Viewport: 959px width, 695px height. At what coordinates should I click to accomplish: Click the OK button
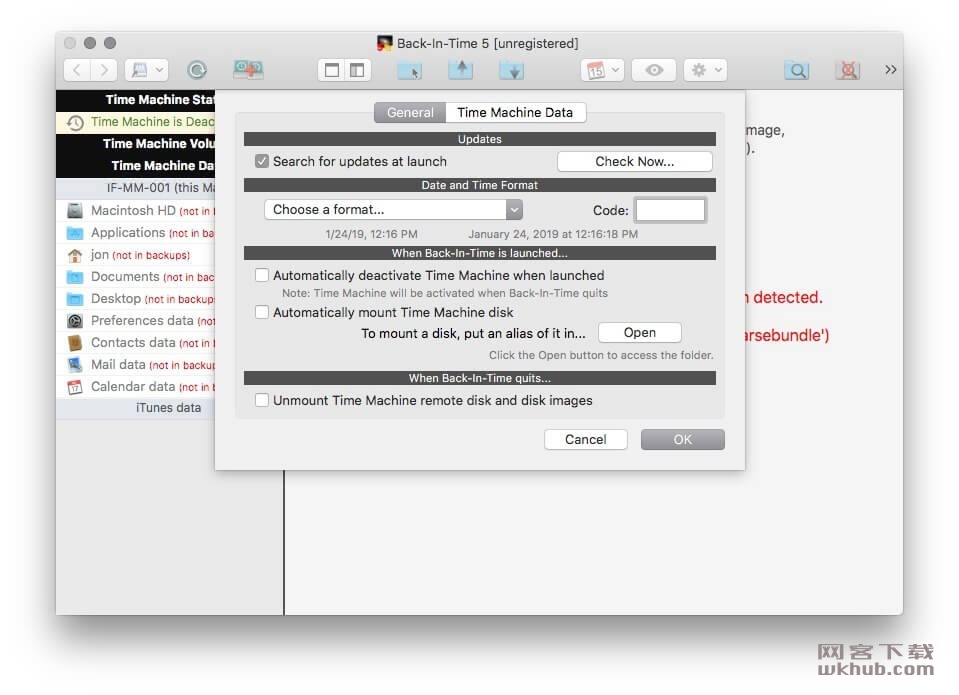[x=683, y=439]
